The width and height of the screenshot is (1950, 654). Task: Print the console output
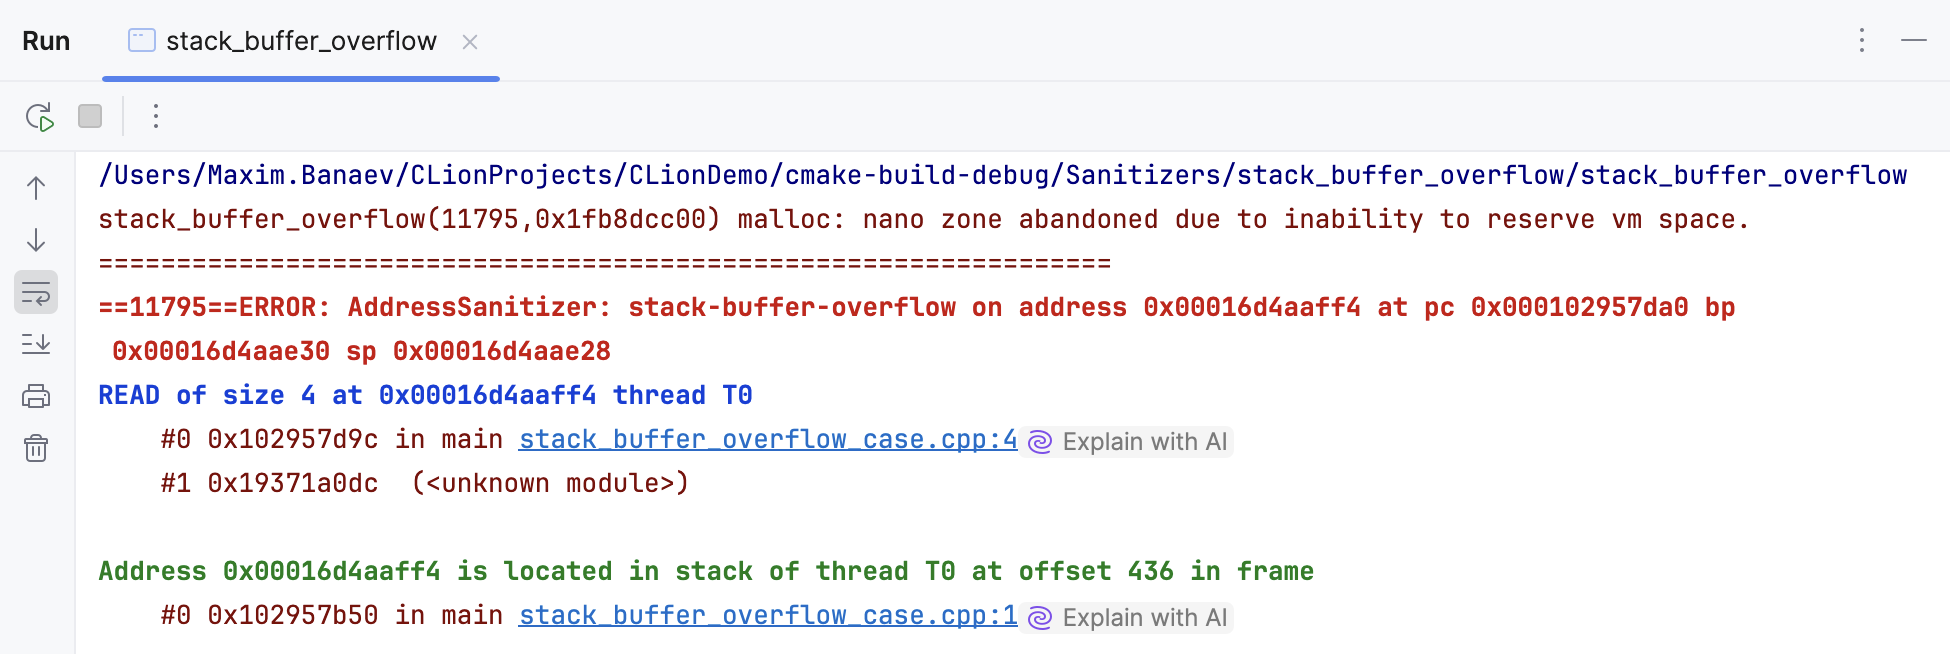[x=36, y=395]
